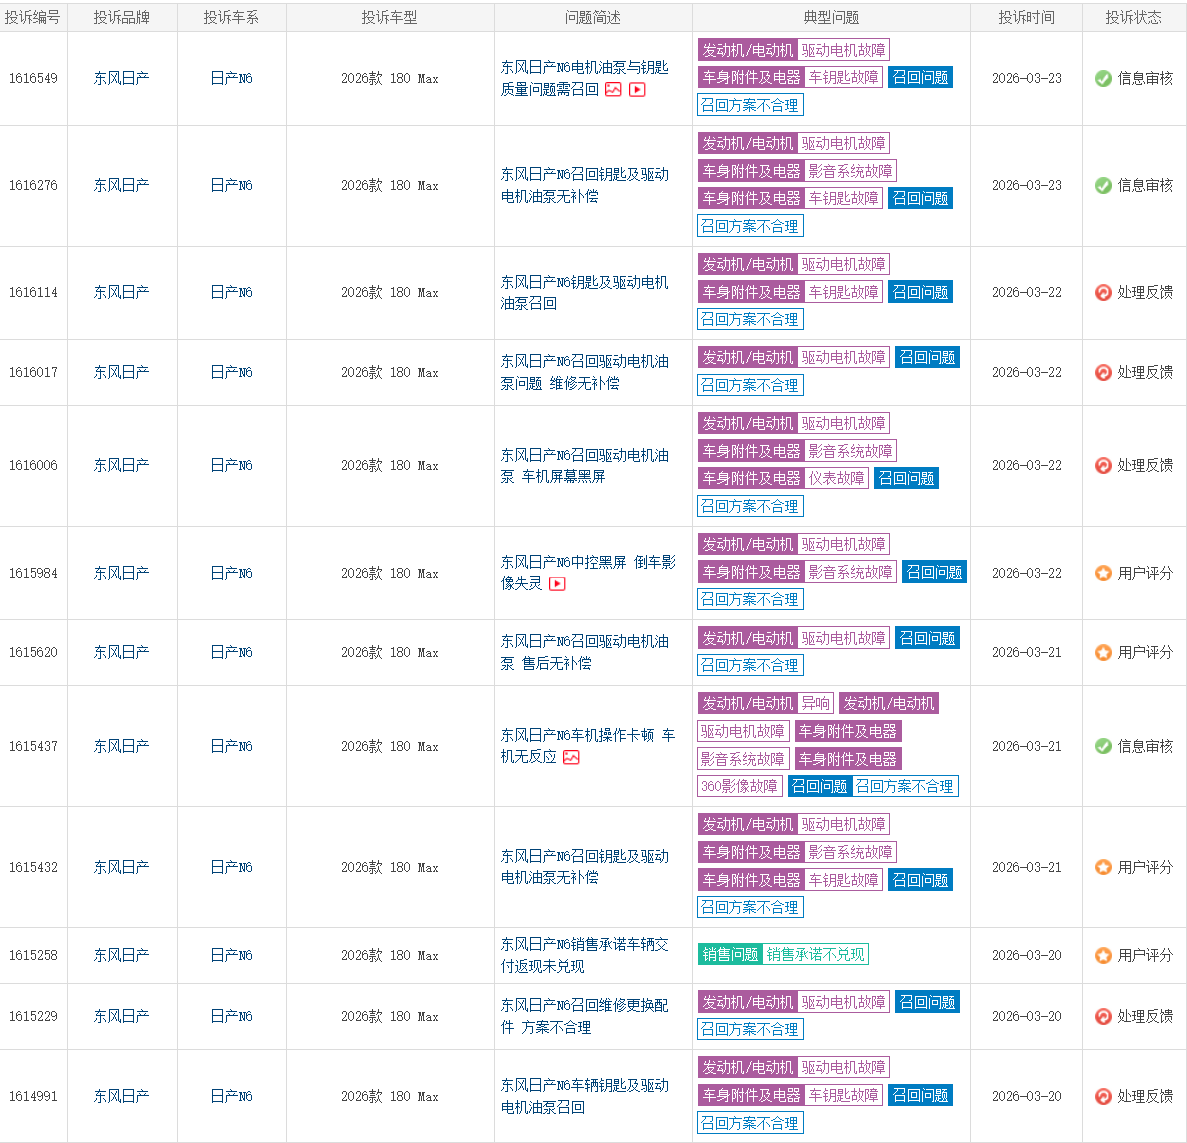
Task: Click 投诉时间 column header
Action: coord(1026,17)
